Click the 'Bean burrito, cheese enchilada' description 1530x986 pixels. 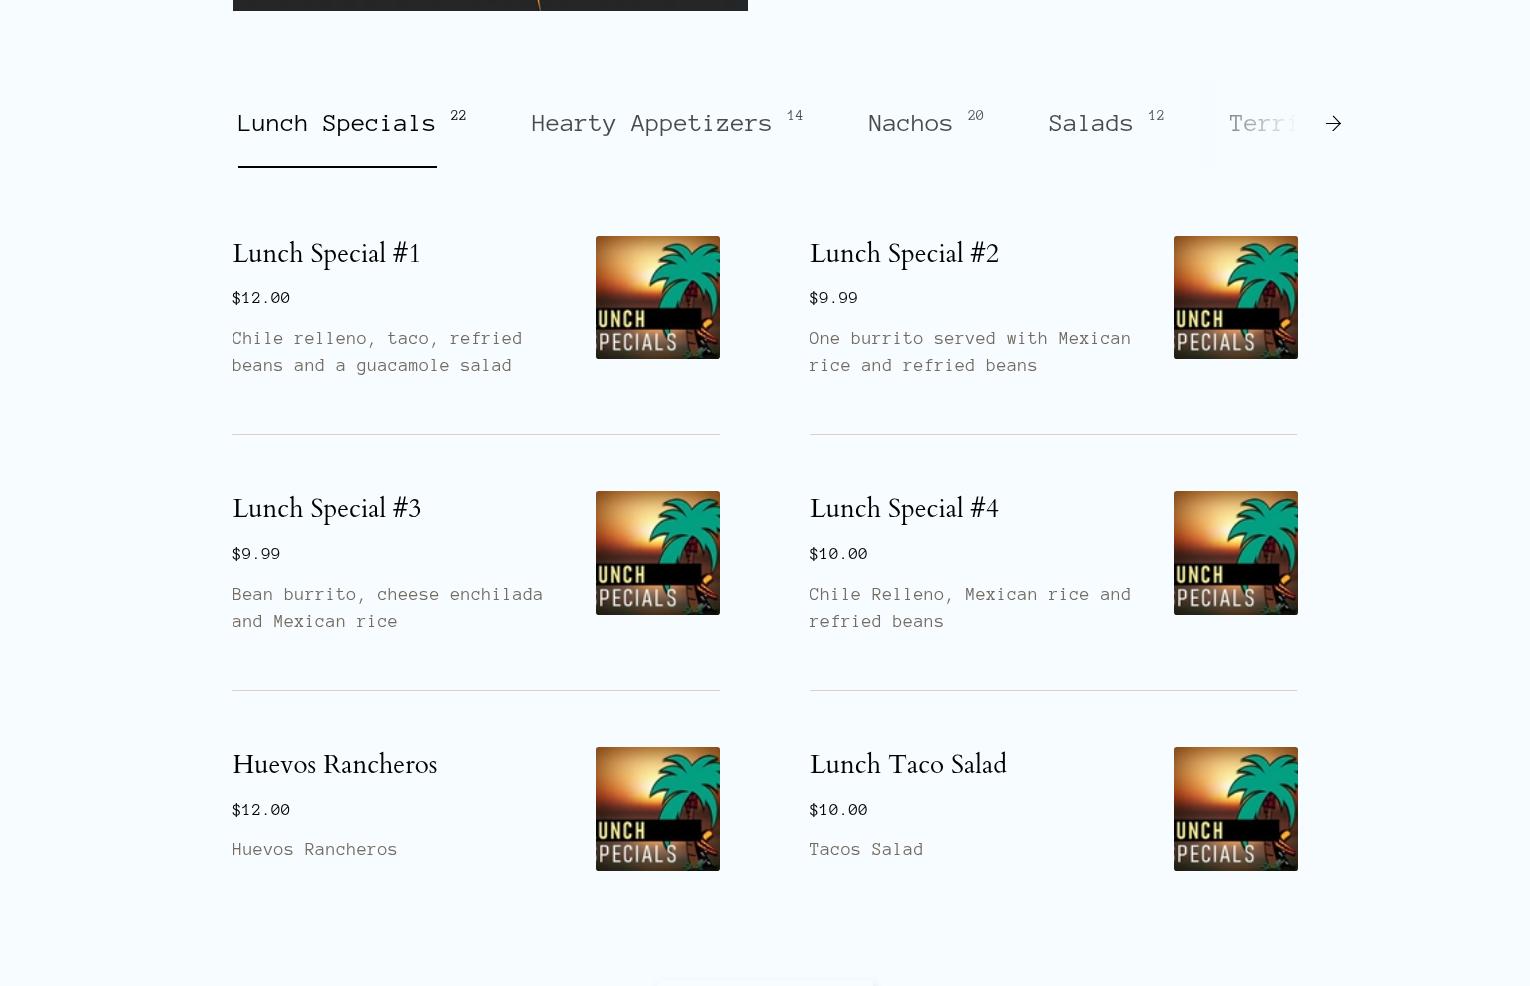click(388, 608)
